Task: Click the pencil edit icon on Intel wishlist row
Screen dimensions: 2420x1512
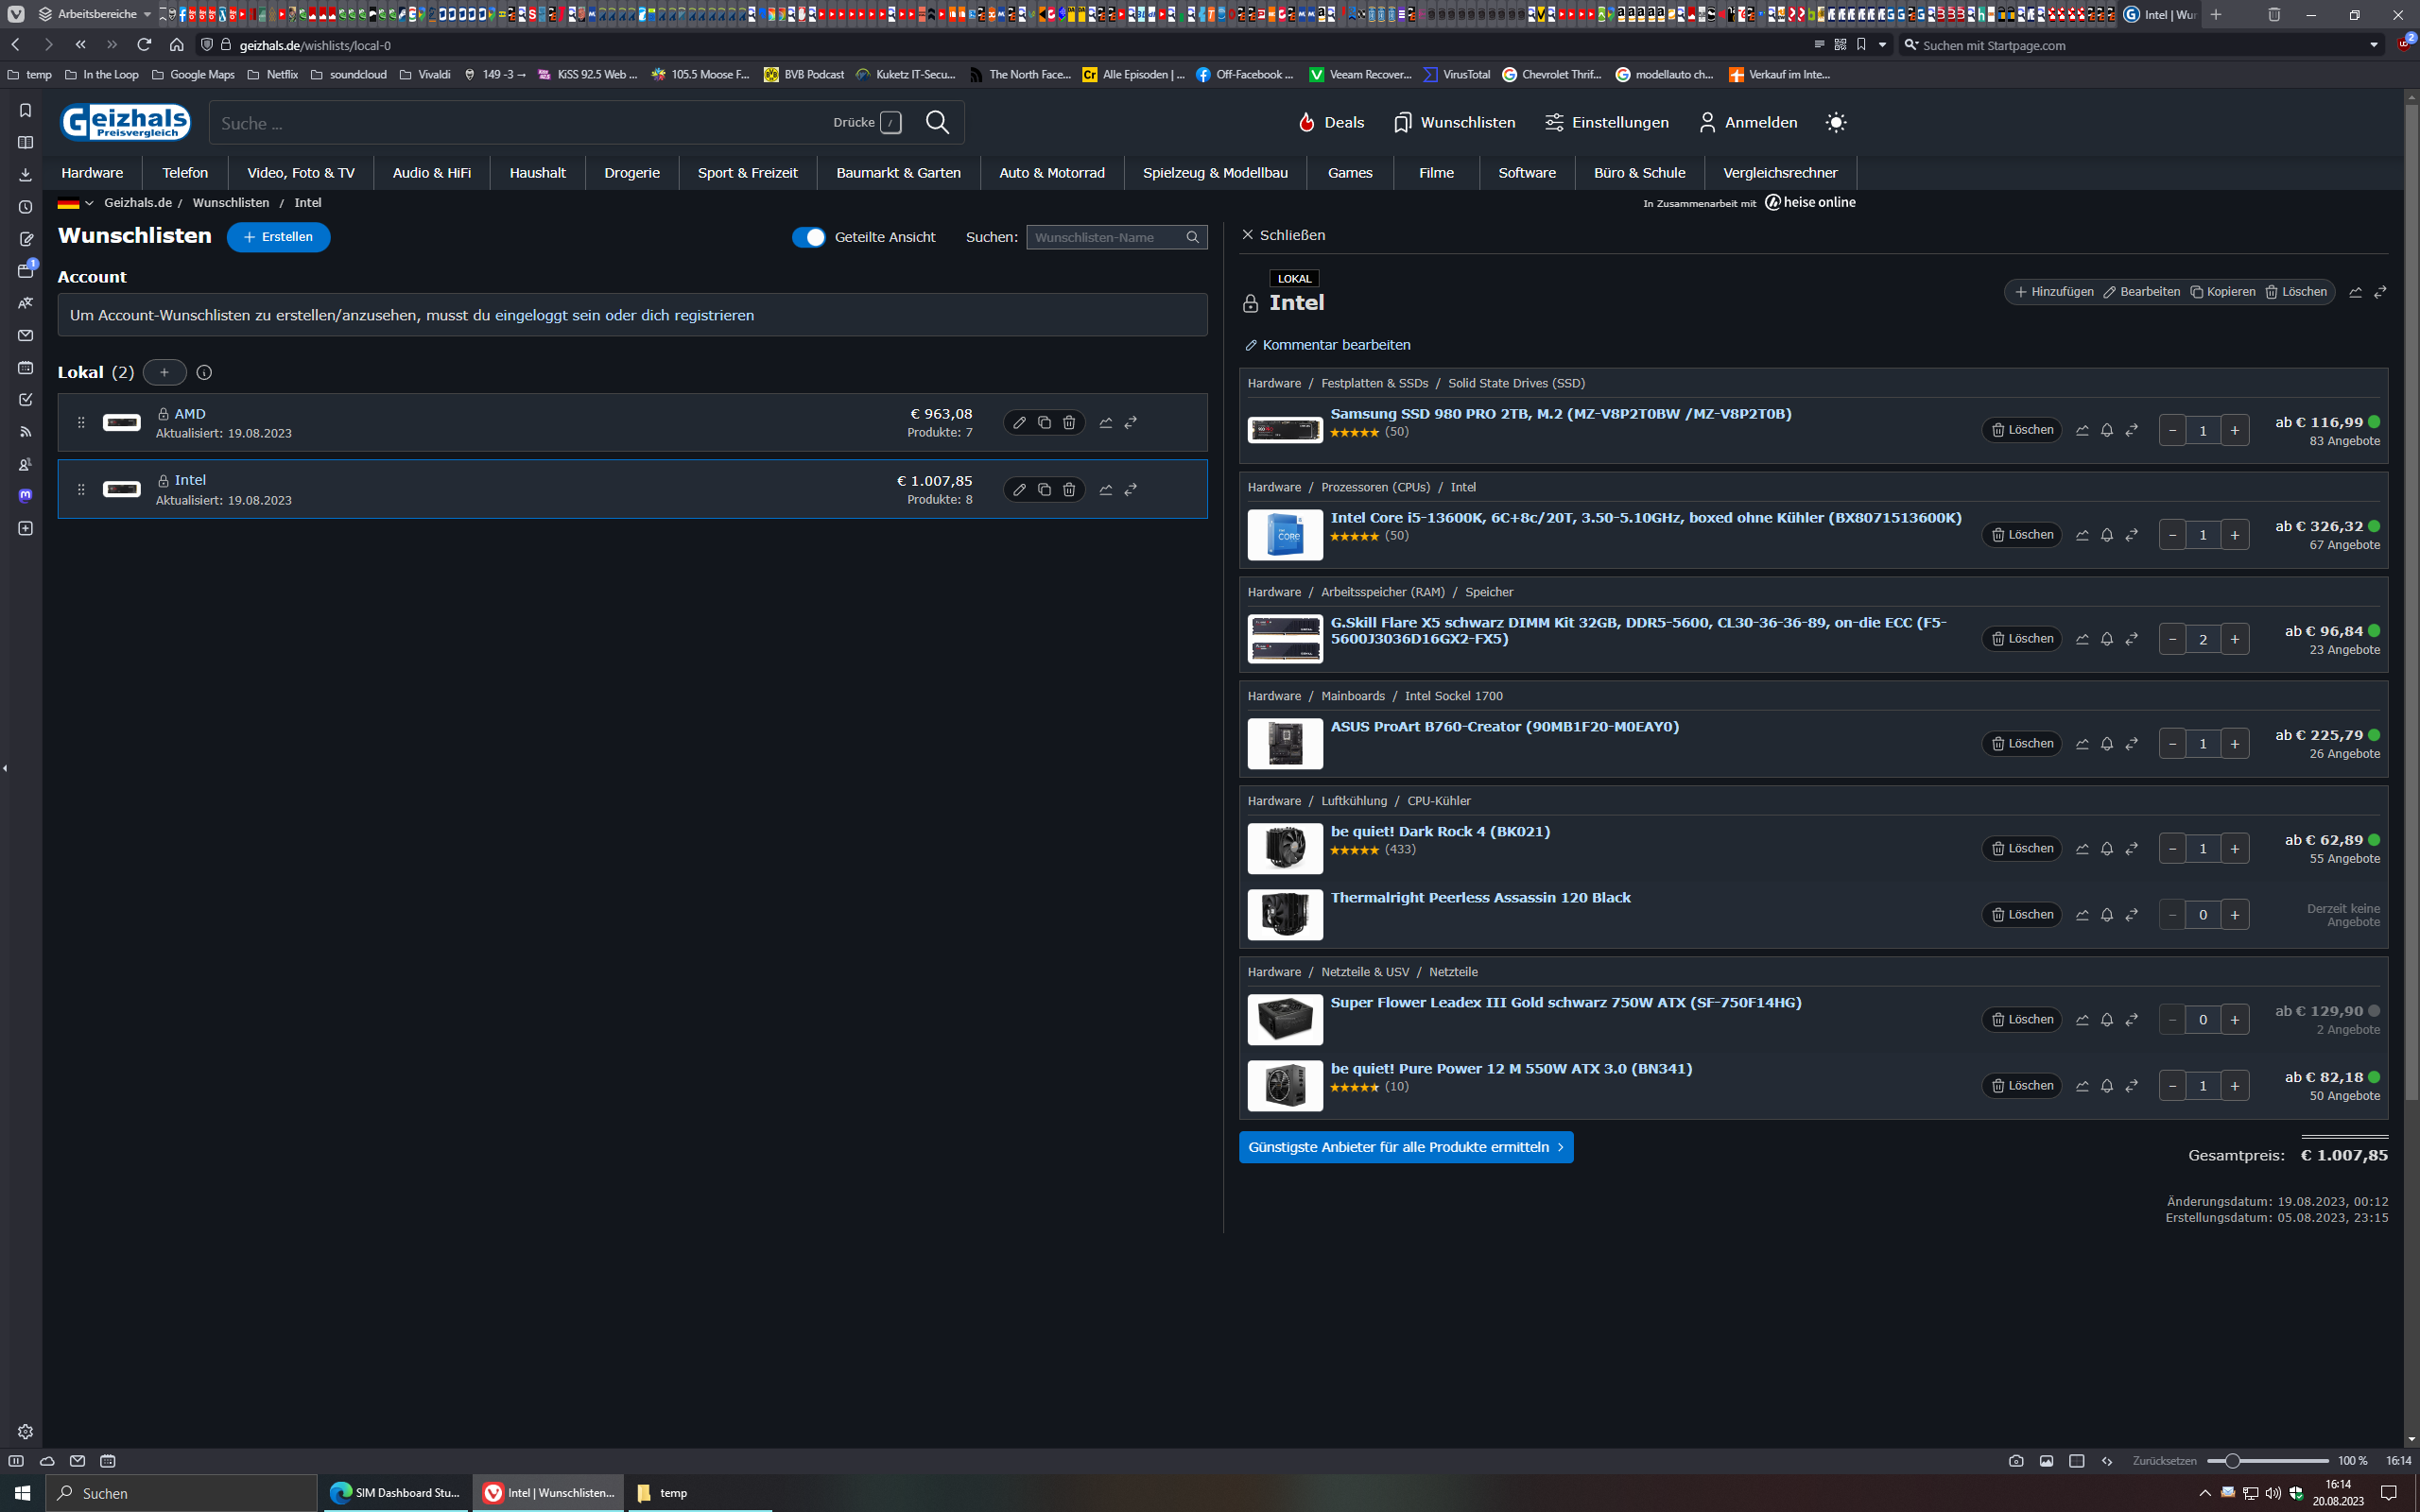Action: (1019, 490)
